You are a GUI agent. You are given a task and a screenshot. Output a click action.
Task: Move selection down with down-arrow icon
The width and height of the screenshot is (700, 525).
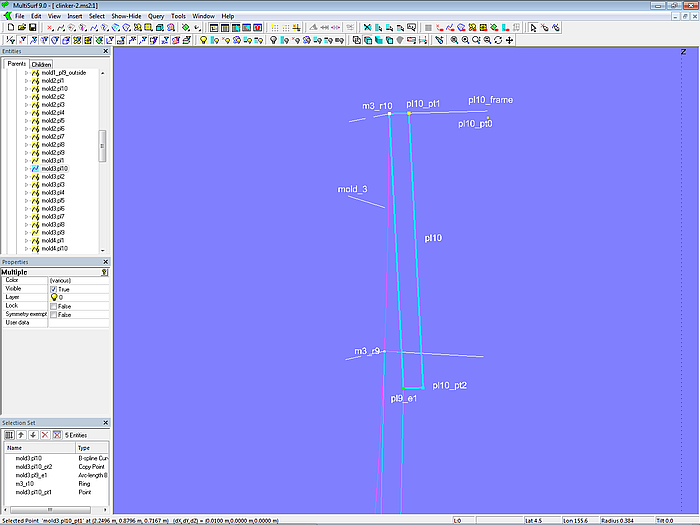32,435
